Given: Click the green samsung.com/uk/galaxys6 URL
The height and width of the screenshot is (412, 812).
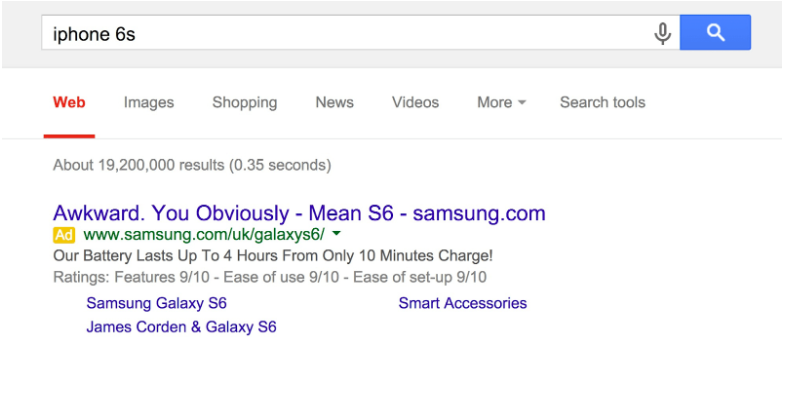Looking at the screenshot, I should [204, 235].
